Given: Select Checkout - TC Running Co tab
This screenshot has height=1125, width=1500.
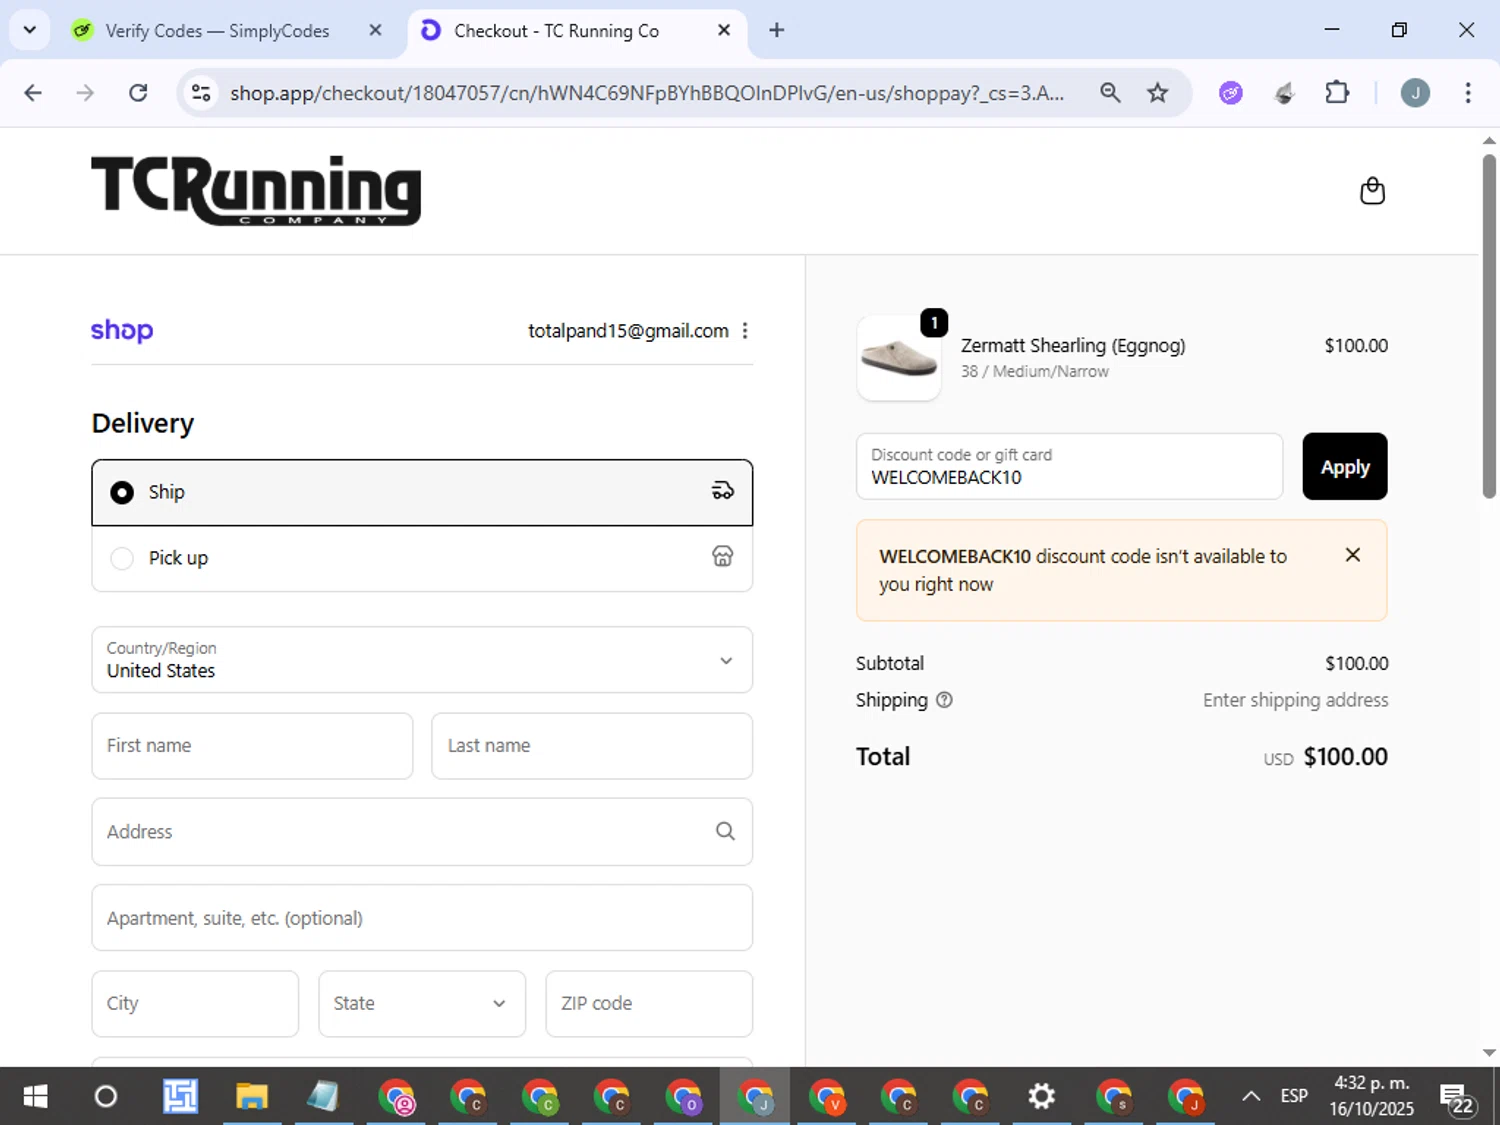Looking at the screenshot, I should click(x=556, y=31).
